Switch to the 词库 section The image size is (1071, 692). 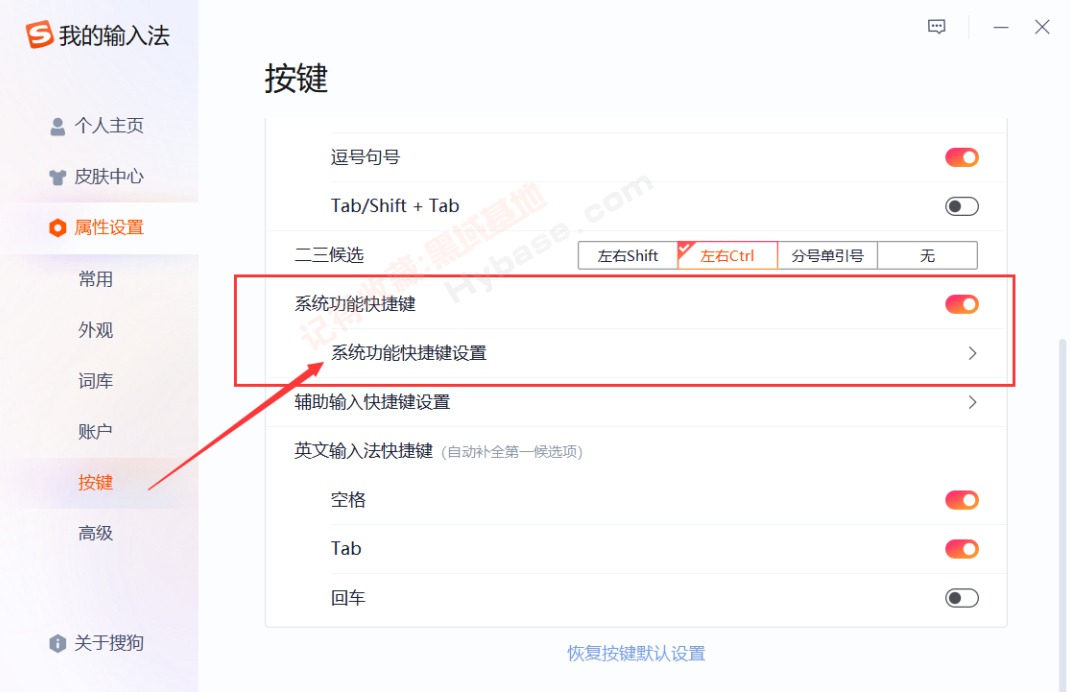pos(96,381)
